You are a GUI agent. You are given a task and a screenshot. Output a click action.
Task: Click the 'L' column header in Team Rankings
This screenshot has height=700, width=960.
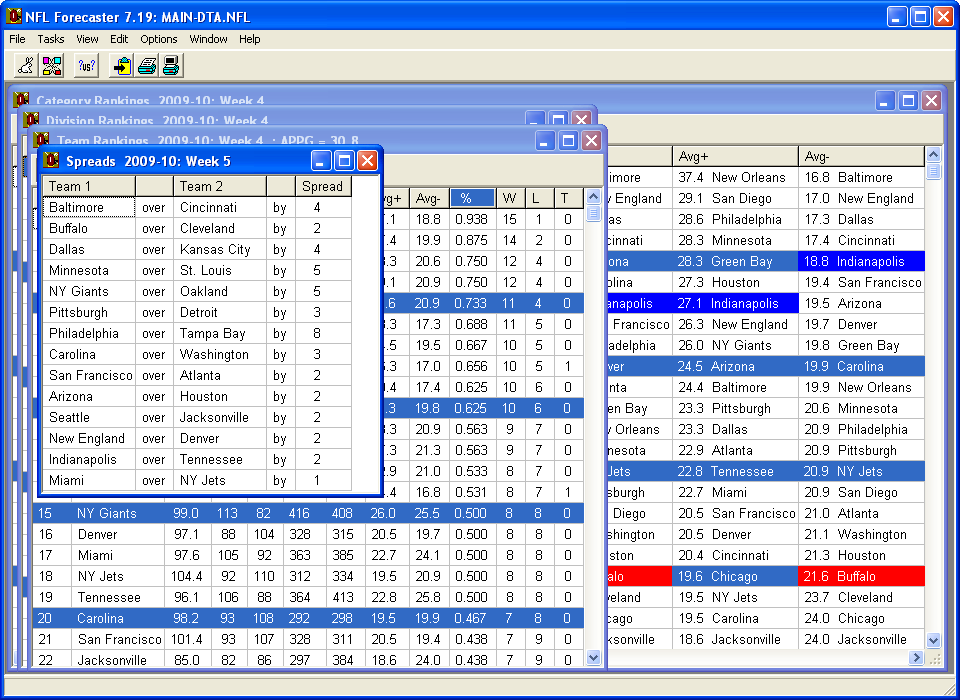tap(539, 198)
